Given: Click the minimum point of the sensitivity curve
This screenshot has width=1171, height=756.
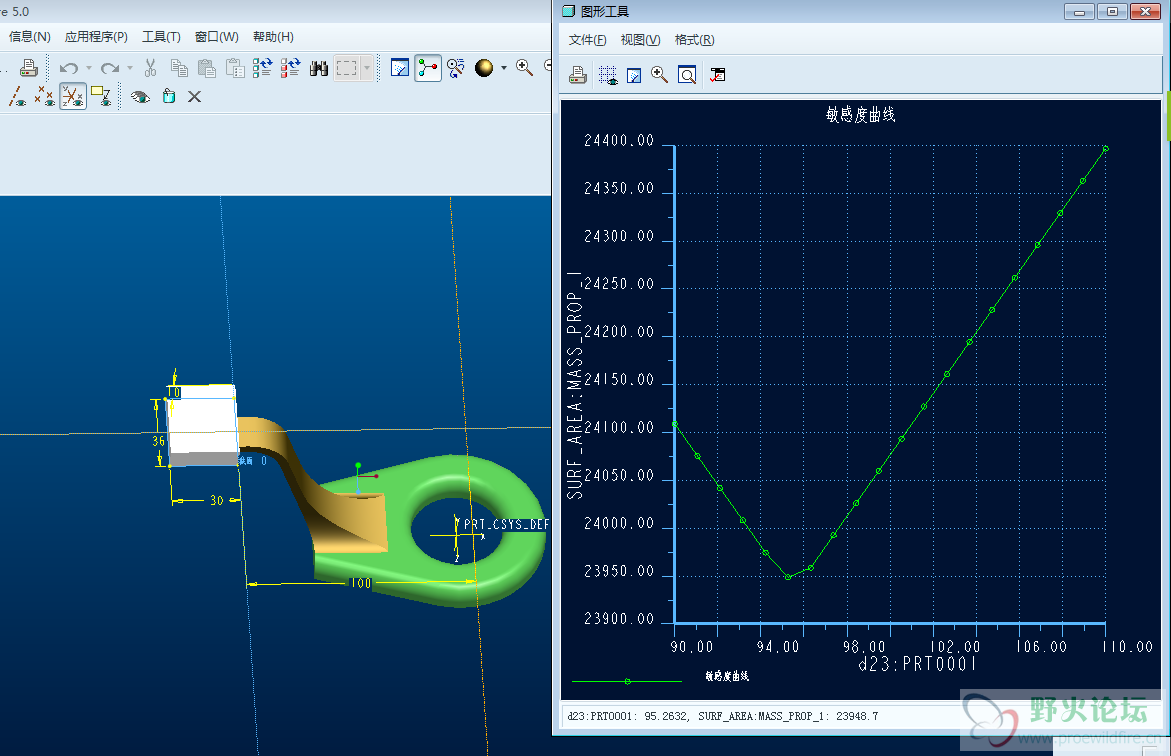Looking at the screenshot, I should pyautogui.click(x=788, y=577).
